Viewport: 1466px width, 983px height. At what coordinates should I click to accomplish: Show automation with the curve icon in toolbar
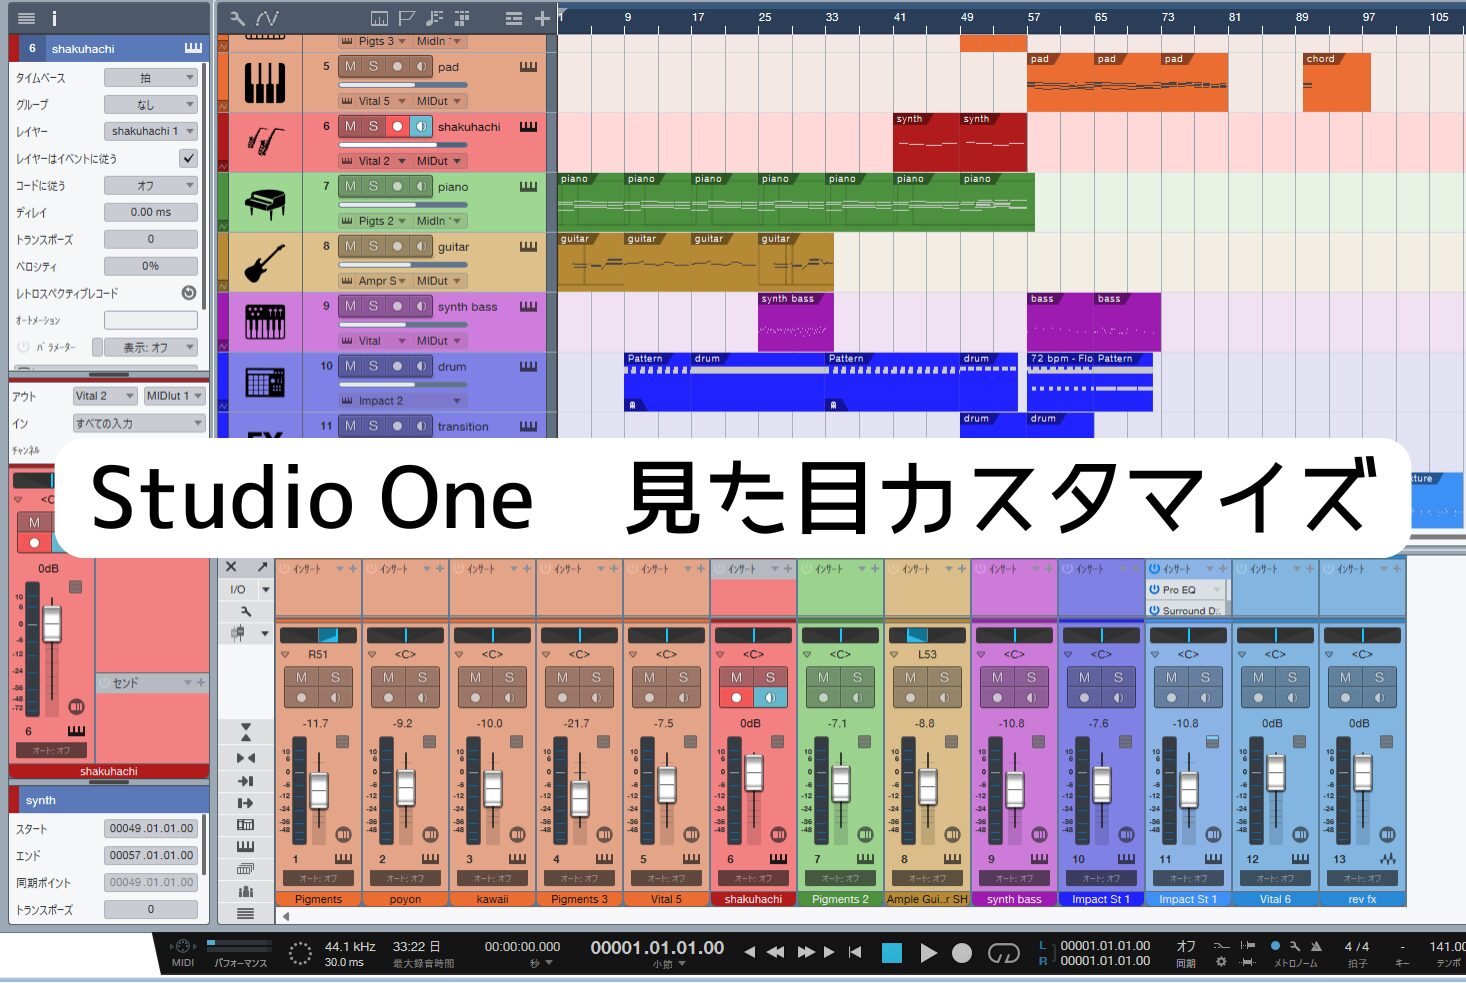pyautogui.click(x=267, y=18)
